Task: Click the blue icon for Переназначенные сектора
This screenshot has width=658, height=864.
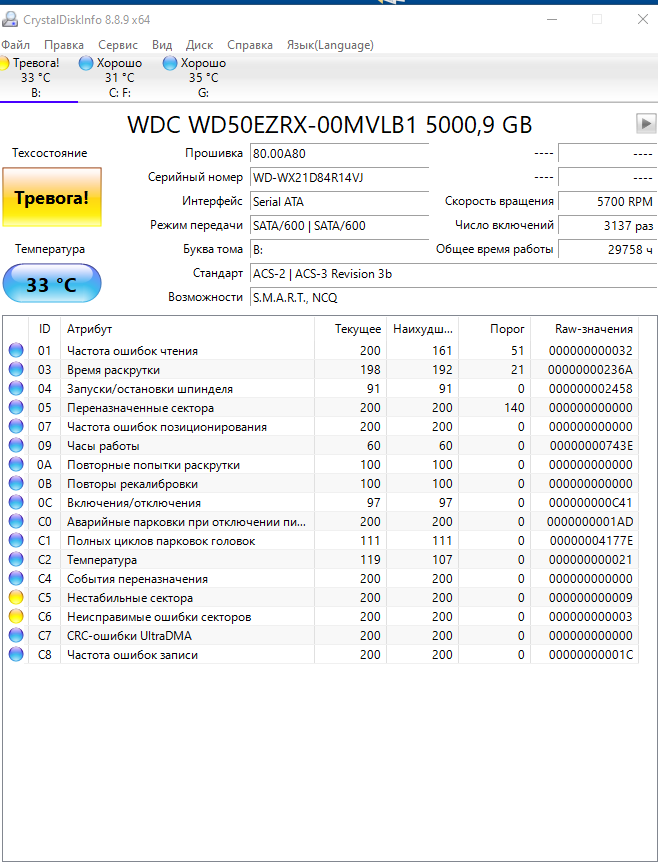Action: pos(16,408)
